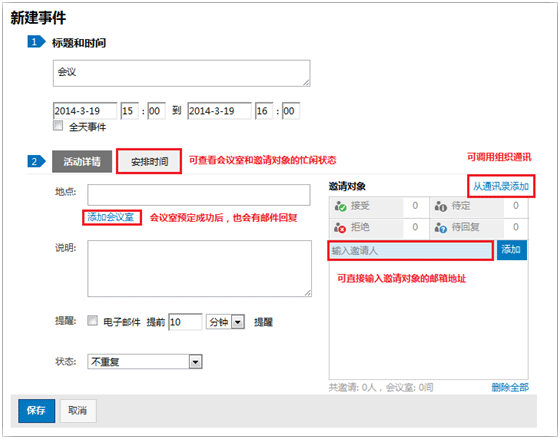Click the step 2 arrow marker
560x439 pixels.
[x=36, y=161]
